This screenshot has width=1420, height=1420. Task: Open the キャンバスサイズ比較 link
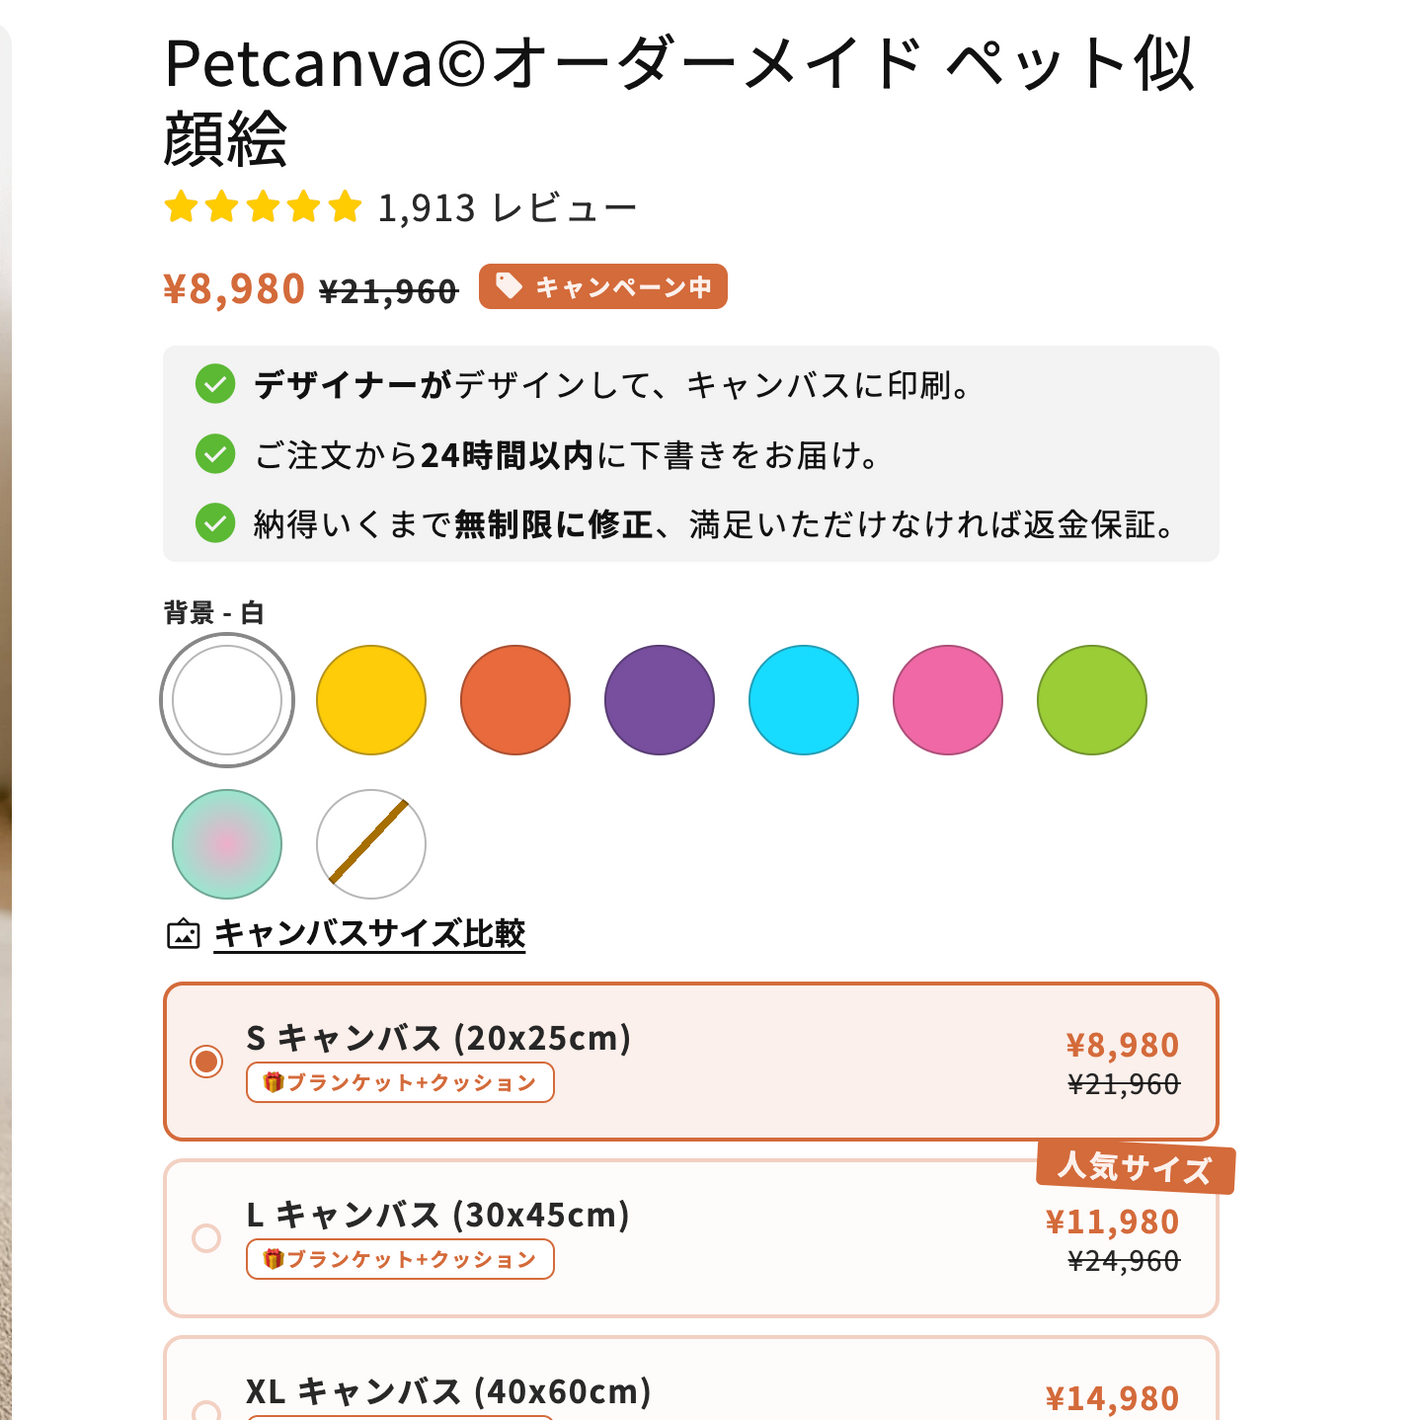(369, 933)
